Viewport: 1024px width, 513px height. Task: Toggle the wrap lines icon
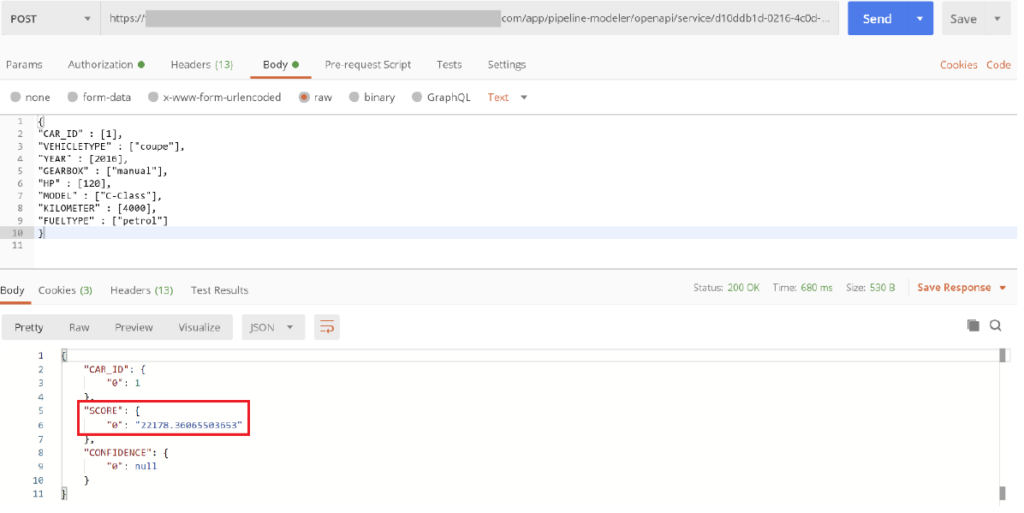click(x=327, y=328)
